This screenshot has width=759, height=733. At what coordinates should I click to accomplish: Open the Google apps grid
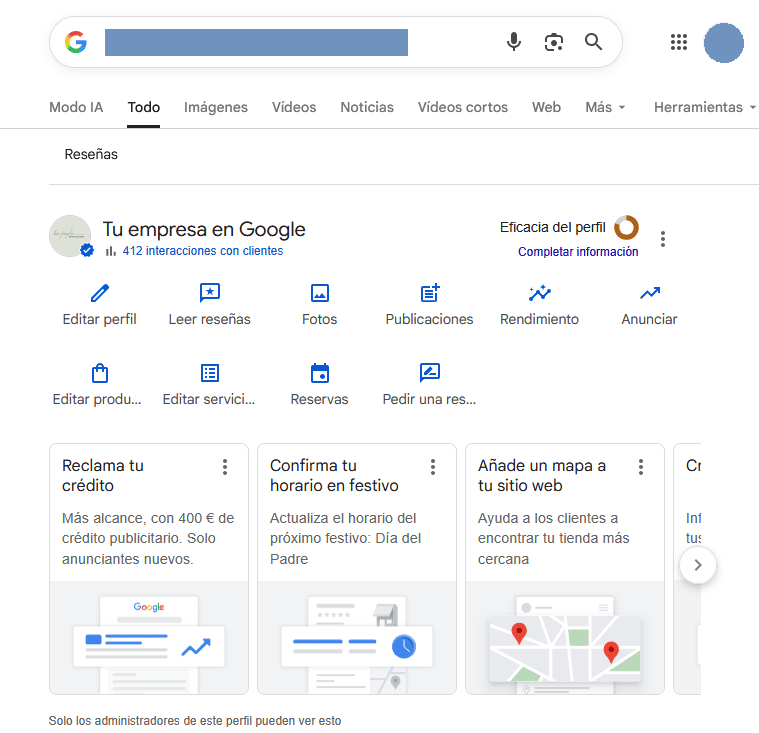tap(679, 42)
